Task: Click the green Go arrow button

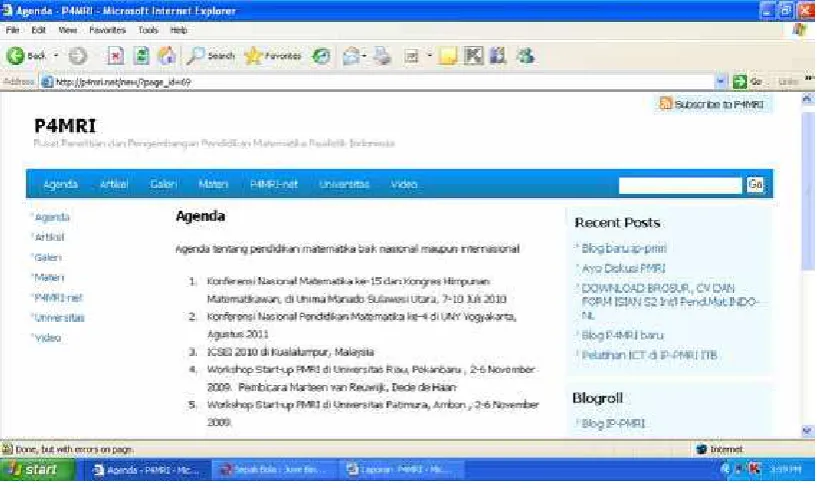Action: pyautogui.click(x=739, y=82)
